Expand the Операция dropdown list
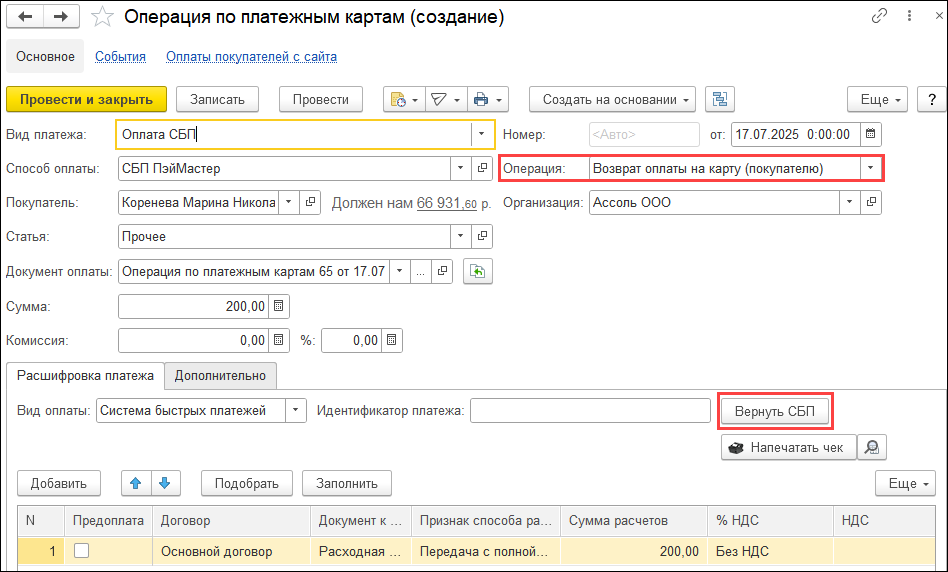Viewport: 948px width, 572px height. point(870,168)
